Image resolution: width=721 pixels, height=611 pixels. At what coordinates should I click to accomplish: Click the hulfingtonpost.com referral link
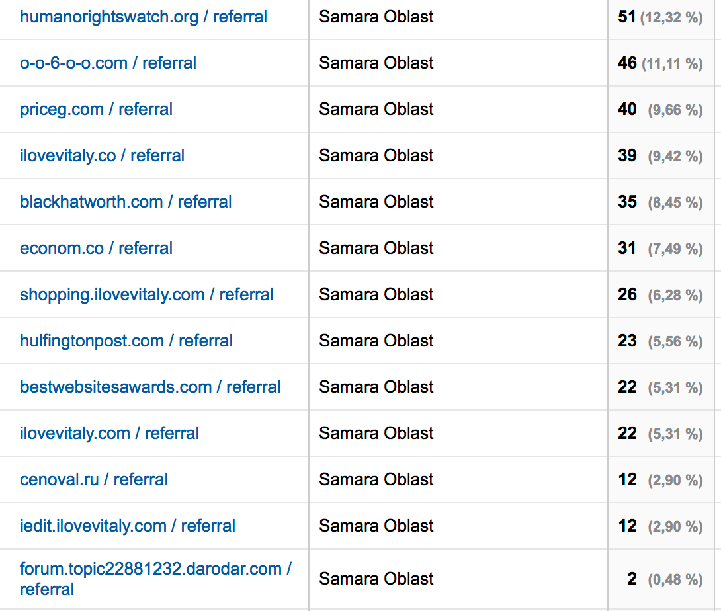[126, 341]
